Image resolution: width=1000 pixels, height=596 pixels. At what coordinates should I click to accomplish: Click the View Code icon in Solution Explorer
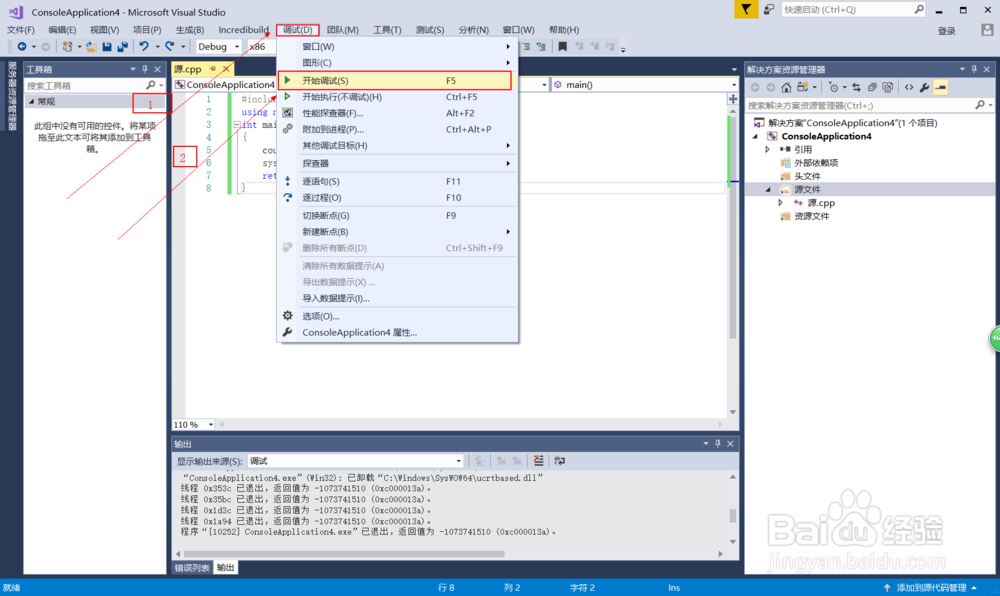pos(909,87)
